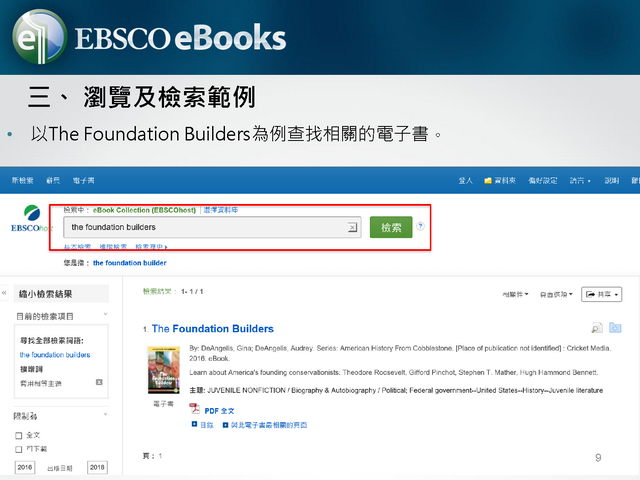Screen dimensions: 640x480
Task: Click The Foundation Builders book cover thumbnail
Action: pos(162,370)
